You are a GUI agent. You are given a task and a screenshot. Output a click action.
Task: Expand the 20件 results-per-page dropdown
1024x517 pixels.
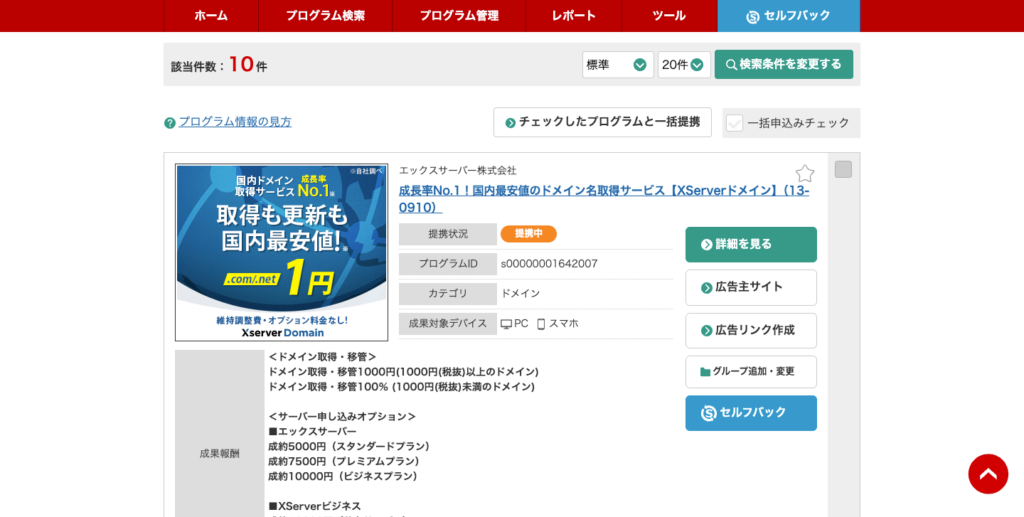point(684,65)
